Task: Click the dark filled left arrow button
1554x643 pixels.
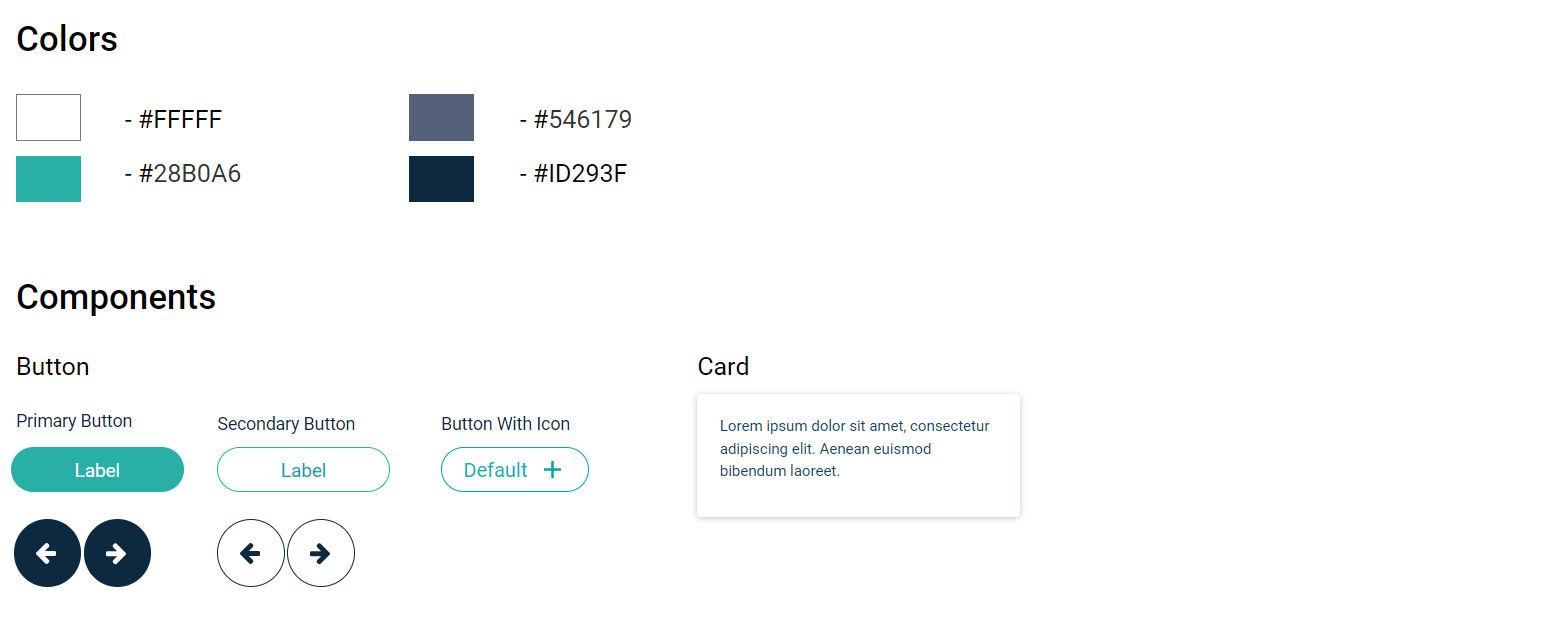Action: pyautogui.click(x=47, y=553)
